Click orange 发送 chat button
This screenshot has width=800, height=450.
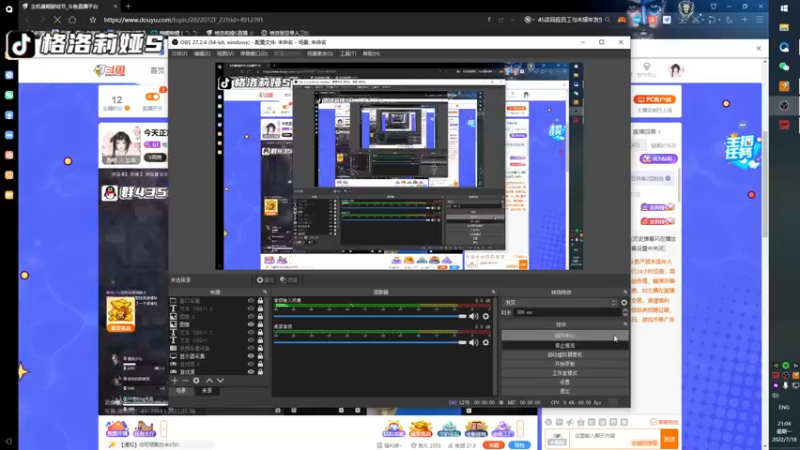coord(669,439)
